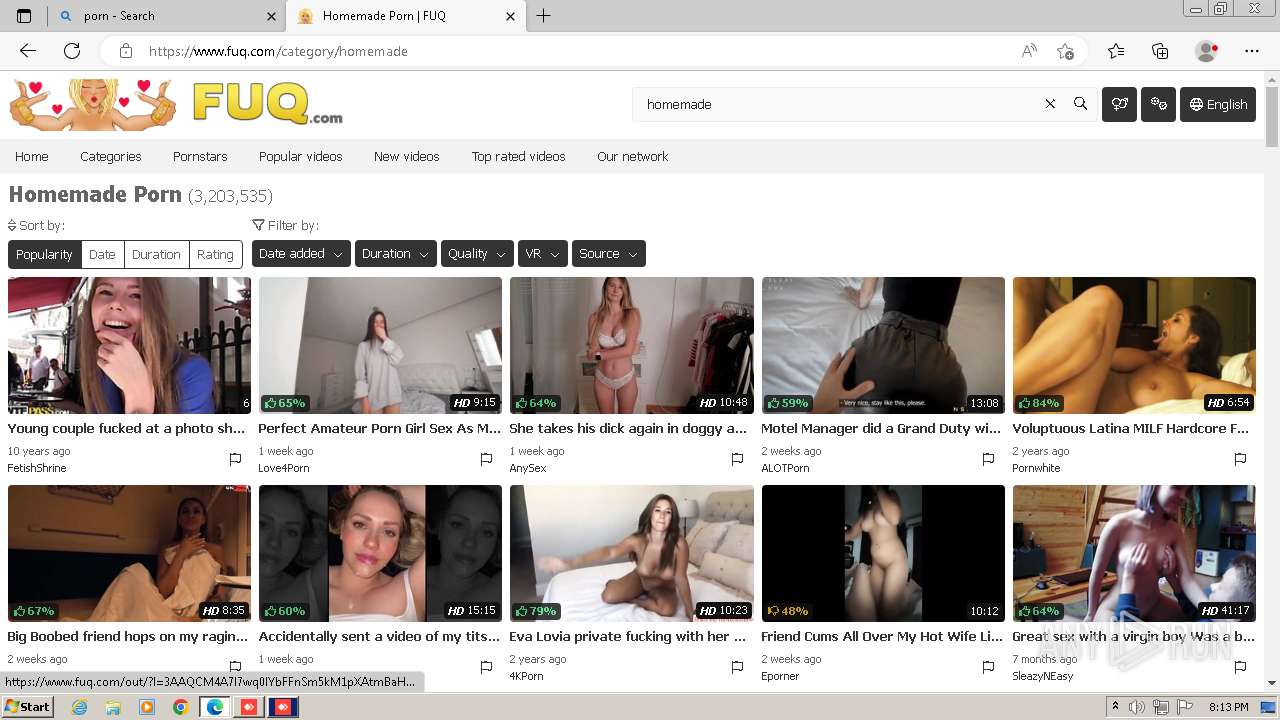Open the Love4Porn source link

click(284, 468)
